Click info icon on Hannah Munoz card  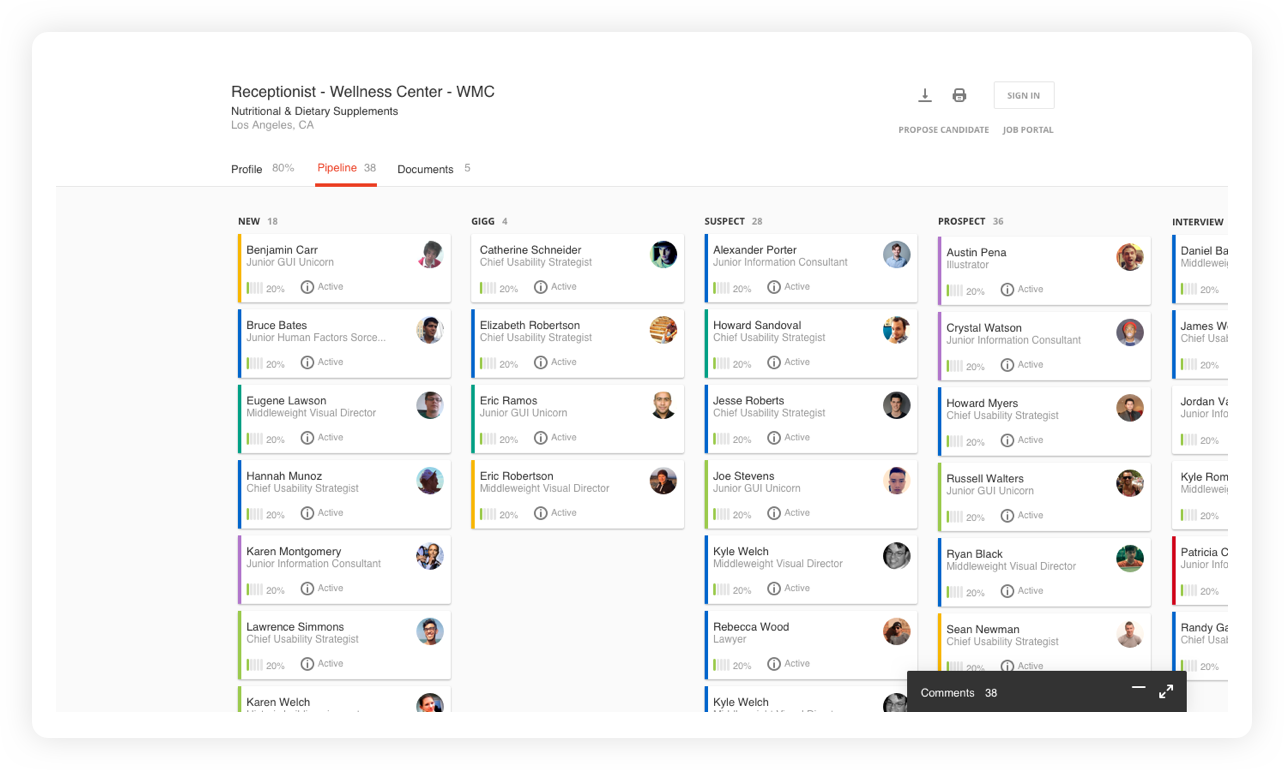pyautogui.click(x=307, y=513)
